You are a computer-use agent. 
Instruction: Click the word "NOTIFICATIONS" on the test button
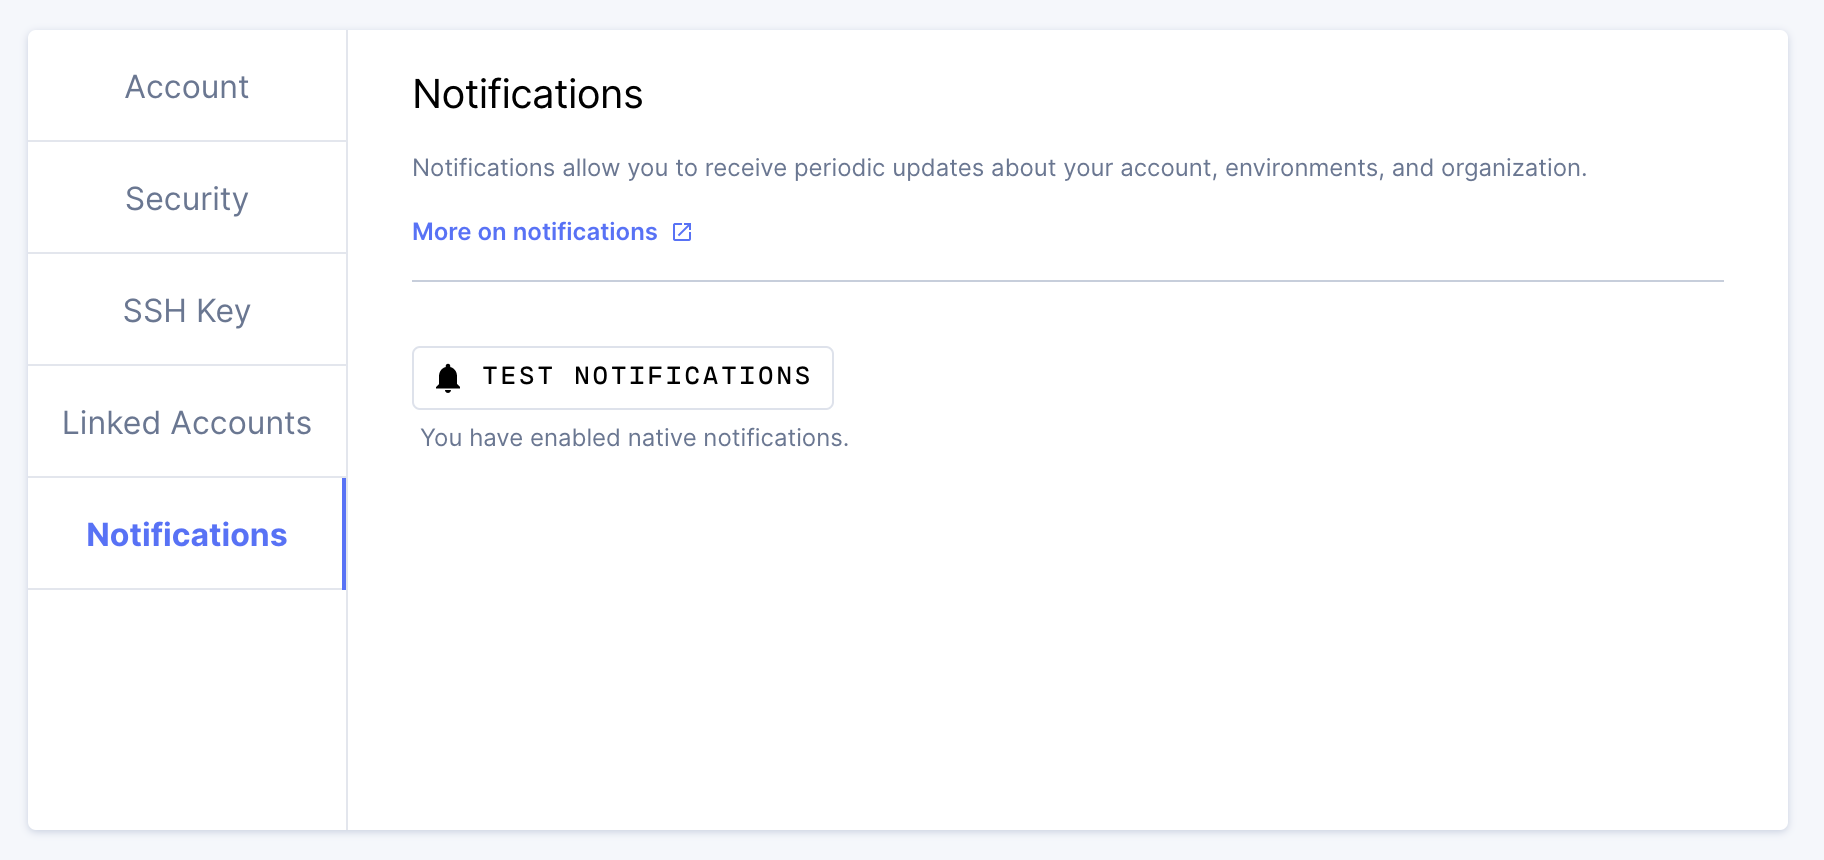(x=692, y=377)
